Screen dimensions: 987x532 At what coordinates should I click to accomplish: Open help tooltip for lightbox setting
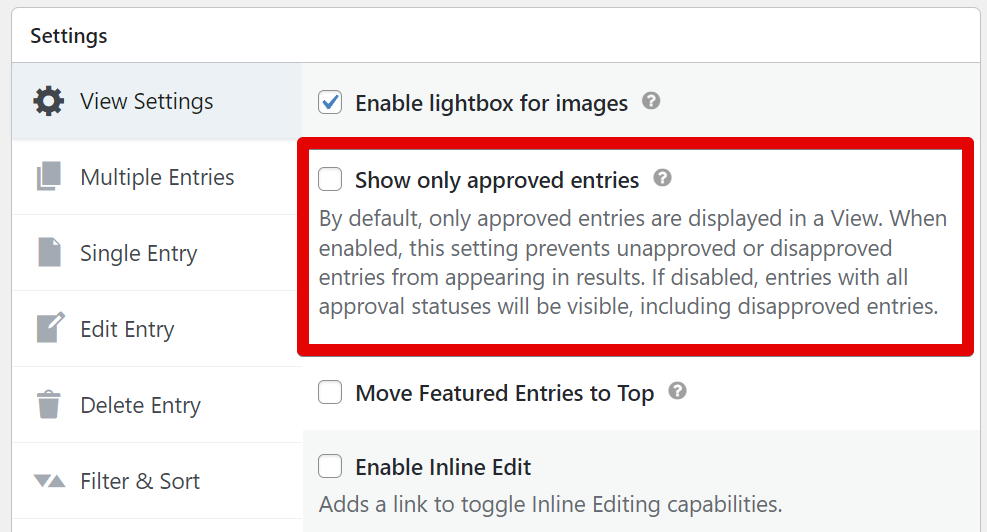[651, 101]
